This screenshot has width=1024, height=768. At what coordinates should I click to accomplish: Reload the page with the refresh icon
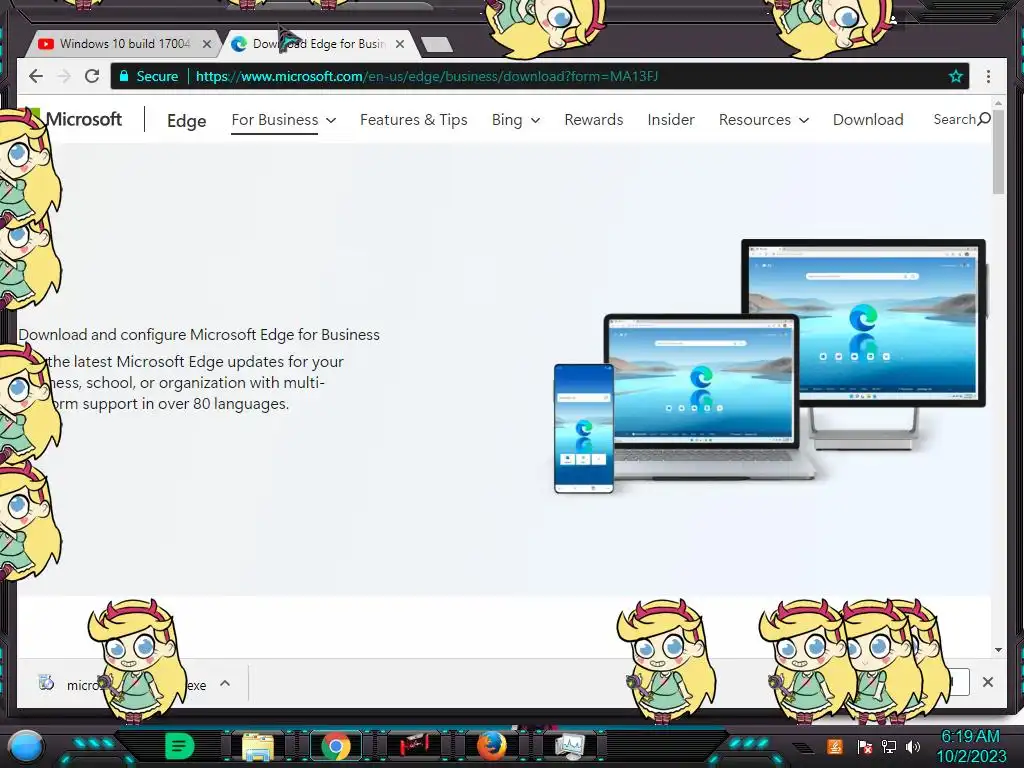(92, 76)
